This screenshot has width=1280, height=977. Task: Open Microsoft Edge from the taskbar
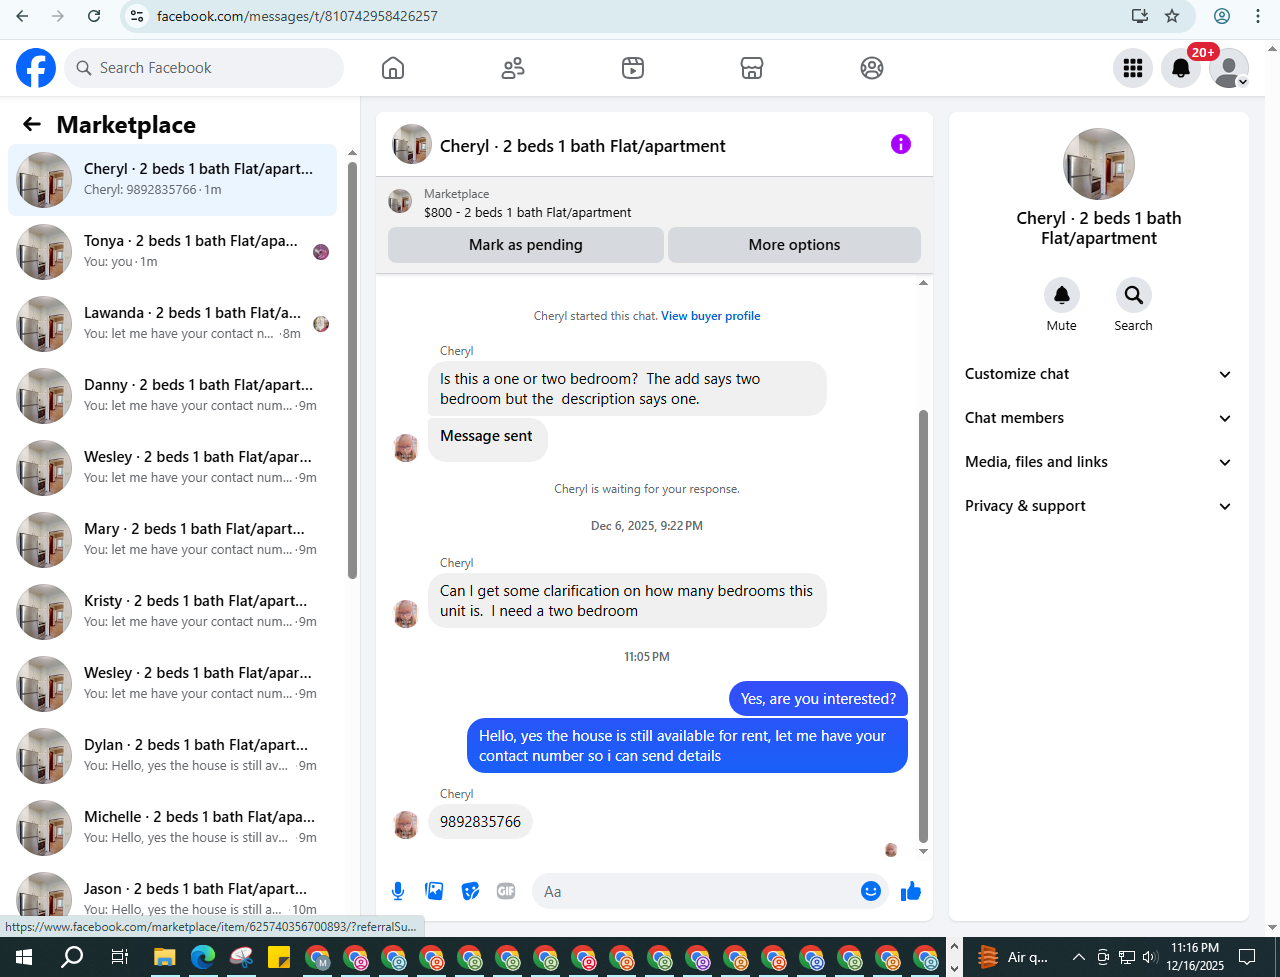click(x=203, y=957)
